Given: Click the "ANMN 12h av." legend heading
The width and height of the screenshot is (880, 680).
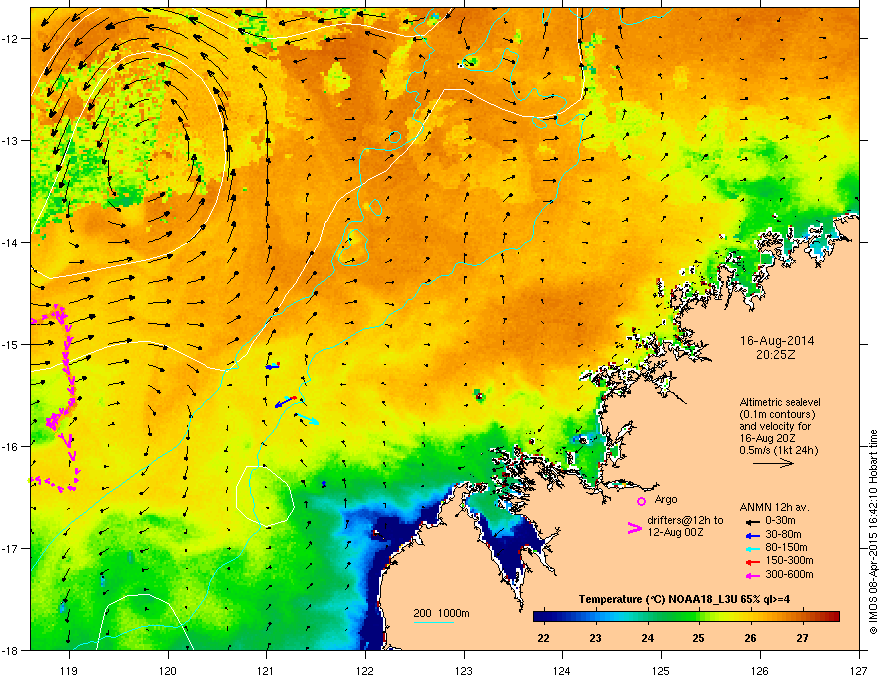Looking at the screenshot, I should point(774,507).
